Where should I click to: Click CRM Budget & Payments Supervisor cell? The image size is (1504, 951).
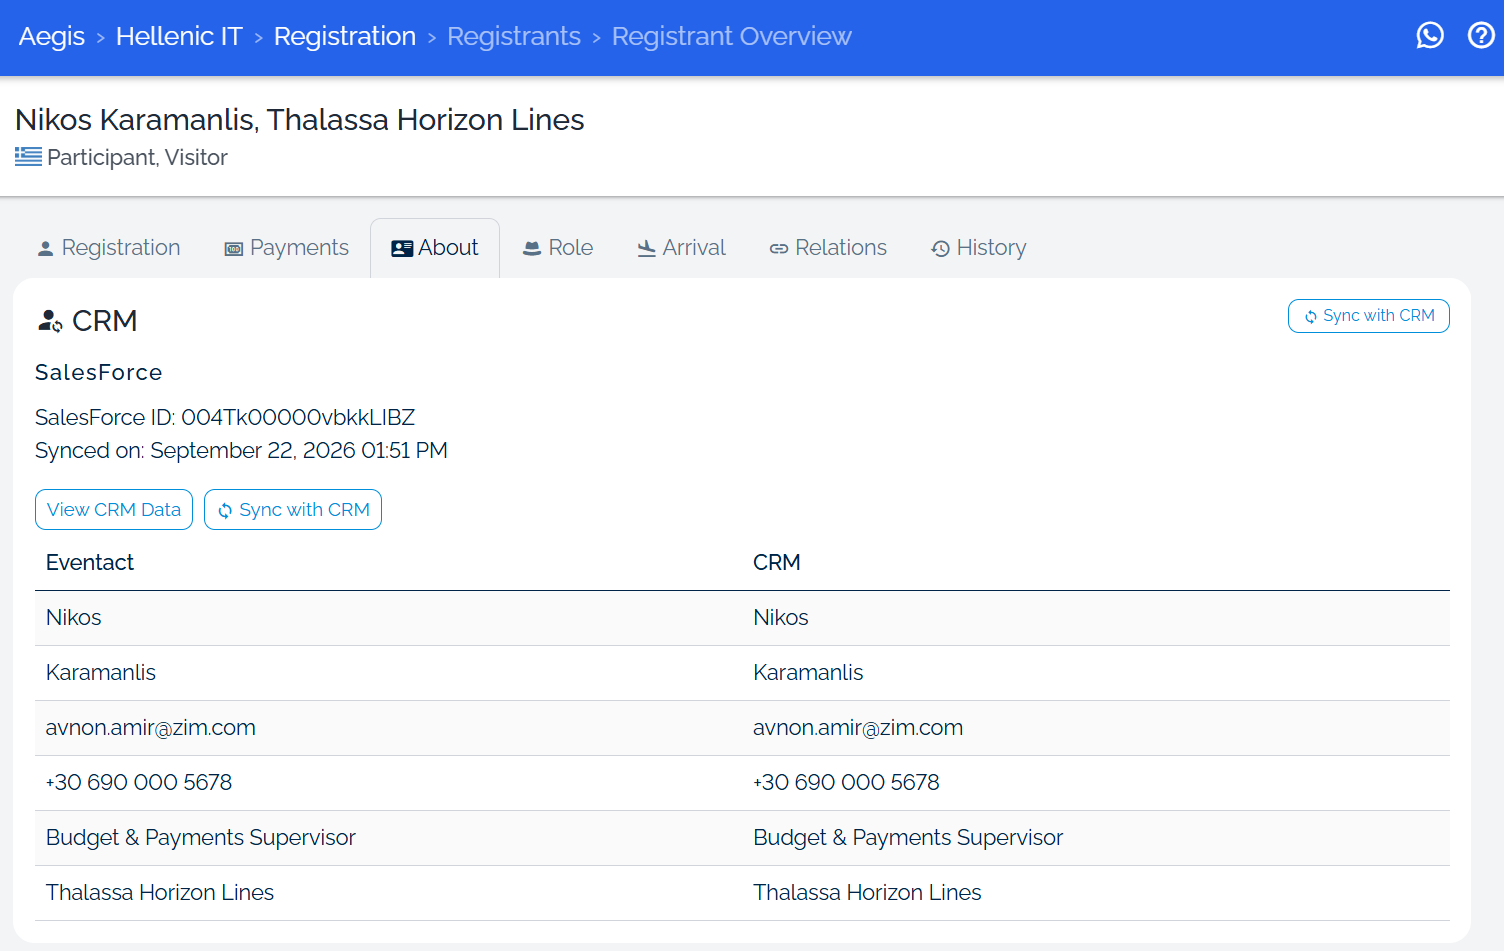(1096, 838)
